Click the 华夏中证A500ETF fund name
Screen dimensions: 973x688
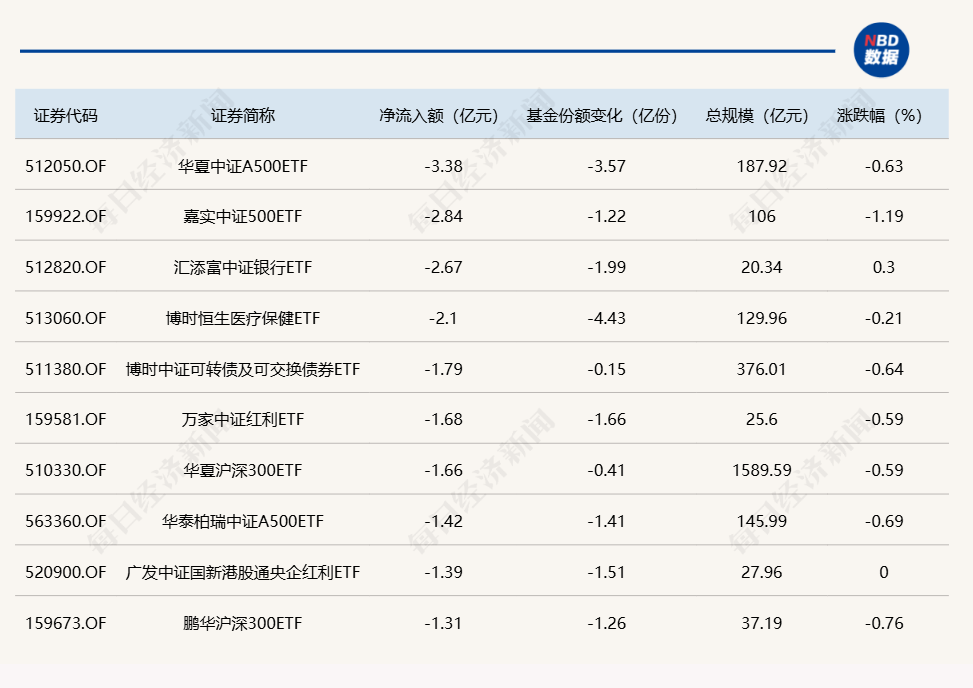[x=243, y=166]
